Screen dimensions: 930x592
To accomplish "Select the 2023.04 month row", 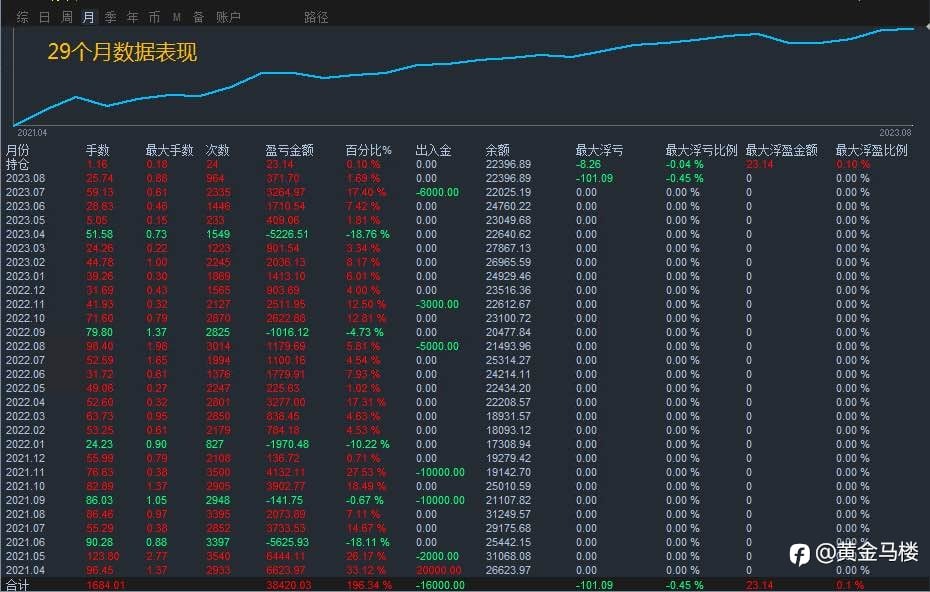I will tap(465, 234).
